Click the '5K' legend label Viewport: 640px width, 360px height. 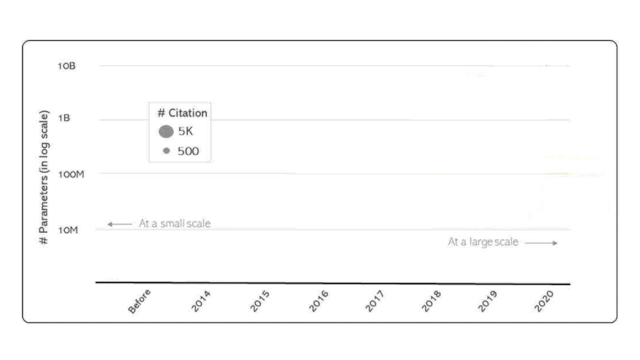[x=185, y=131]
